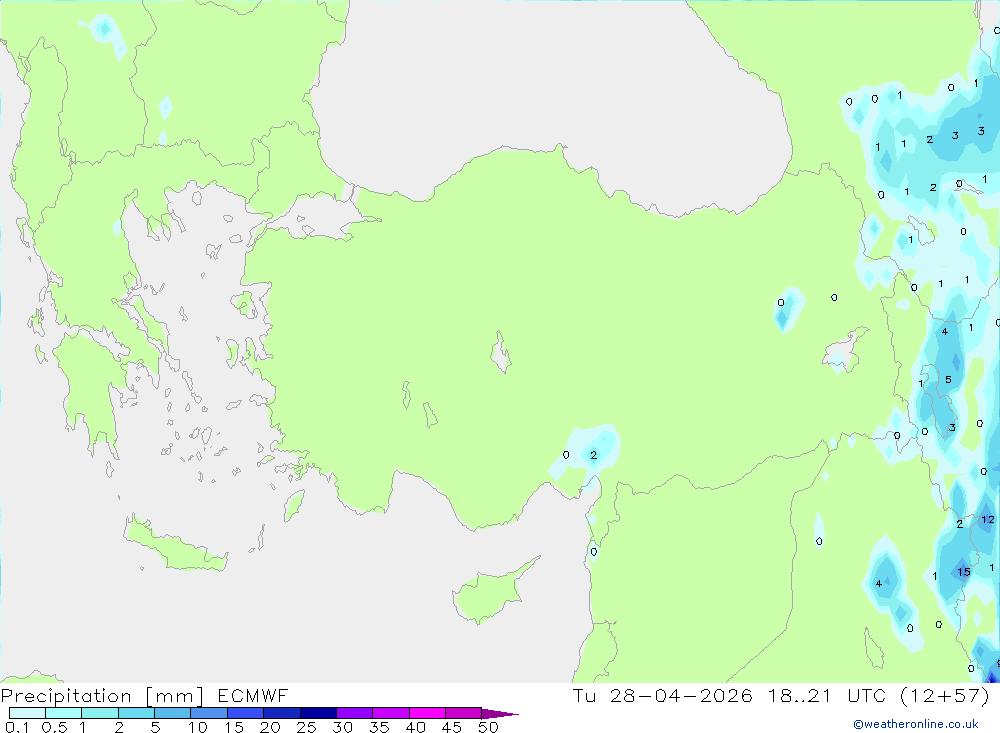Click the legend label "50"
The width and height of the screenshot is (1000, 733).
click(x=489, y=727)
